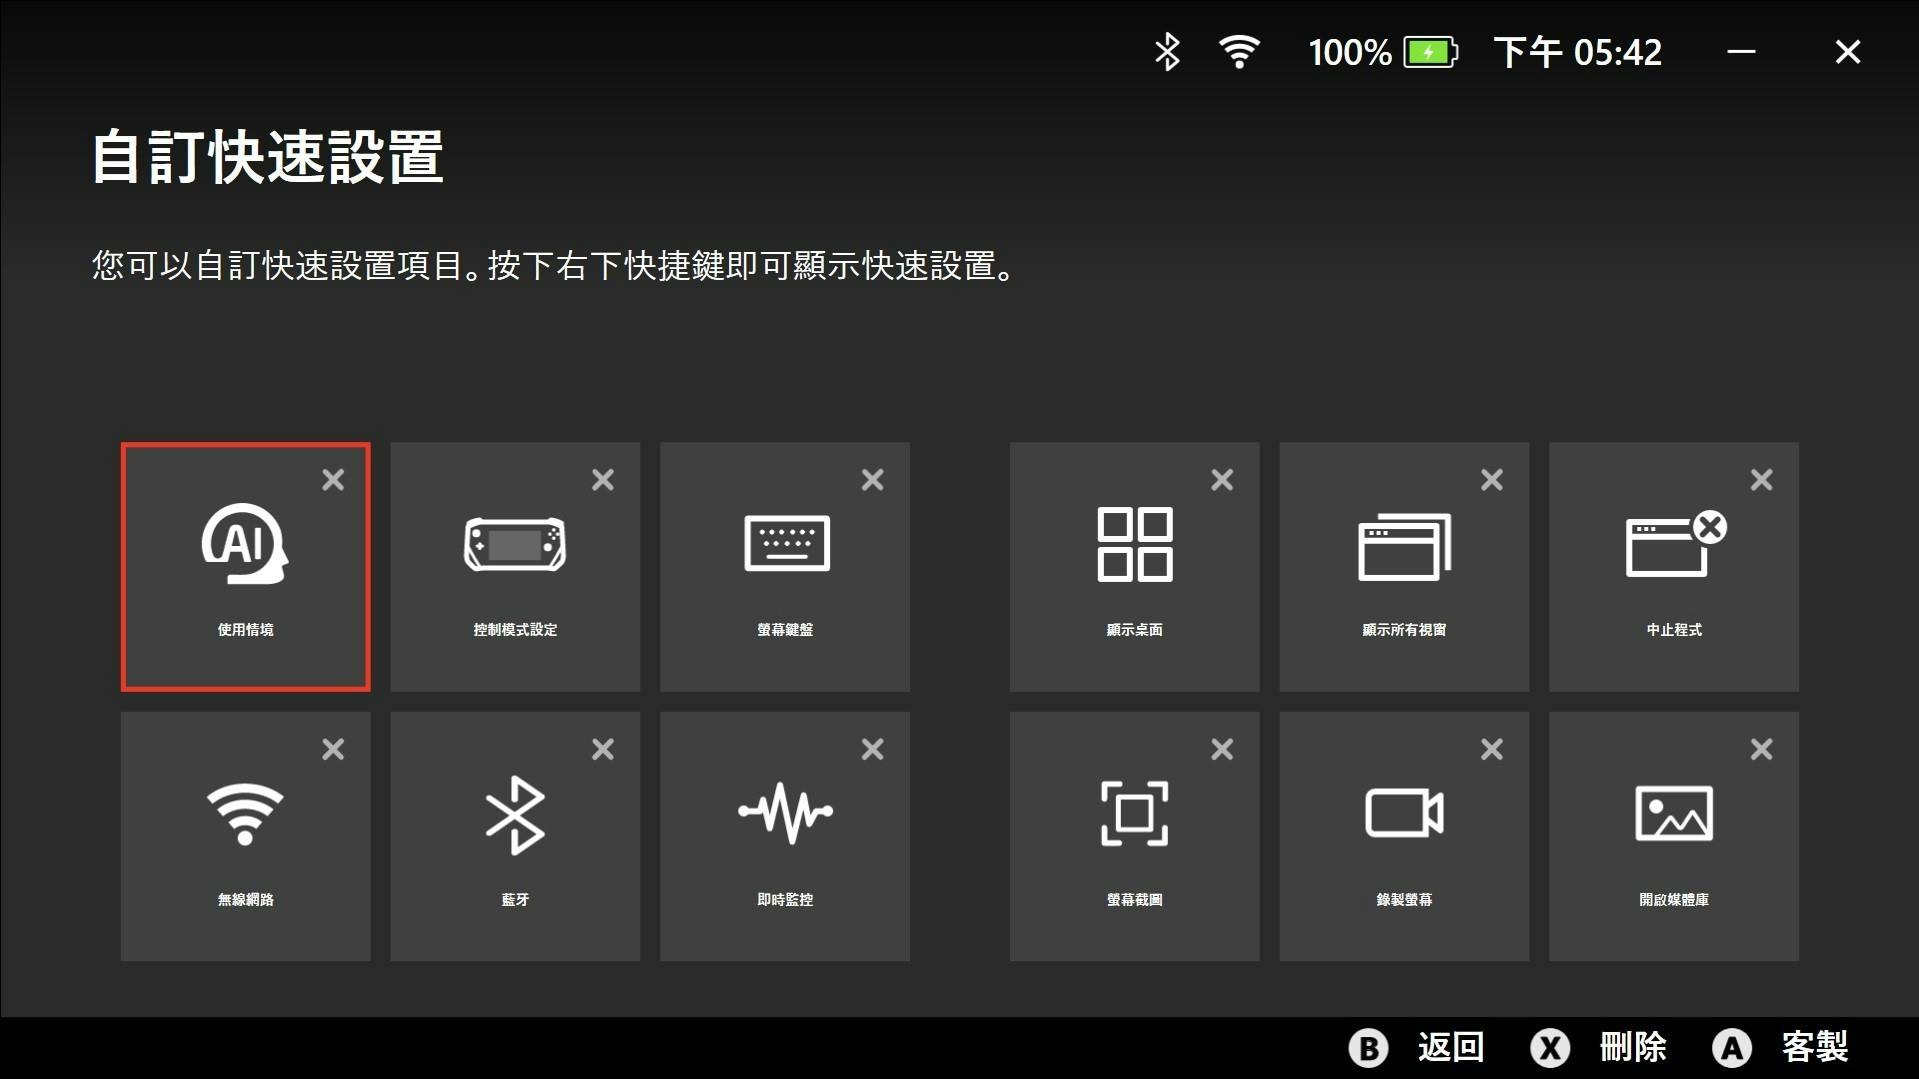
Task: Remove the 螢幕鍵盤 tile with its X
Action: tap(873, 480)
